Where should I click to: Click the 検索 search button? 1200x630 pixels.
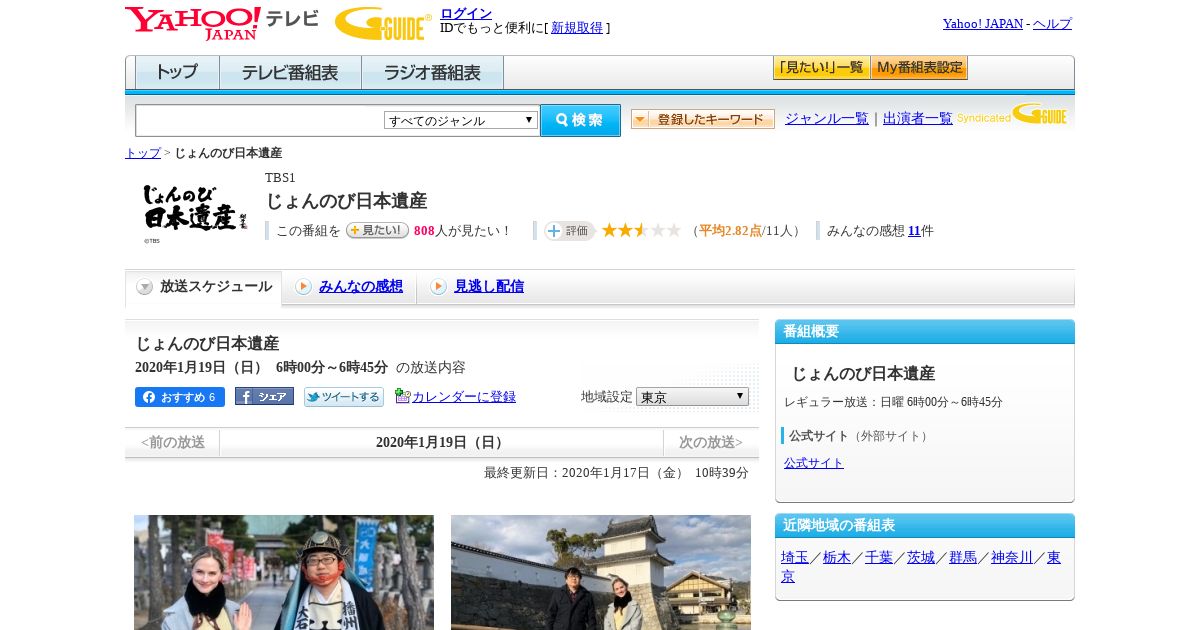point(580,120)
